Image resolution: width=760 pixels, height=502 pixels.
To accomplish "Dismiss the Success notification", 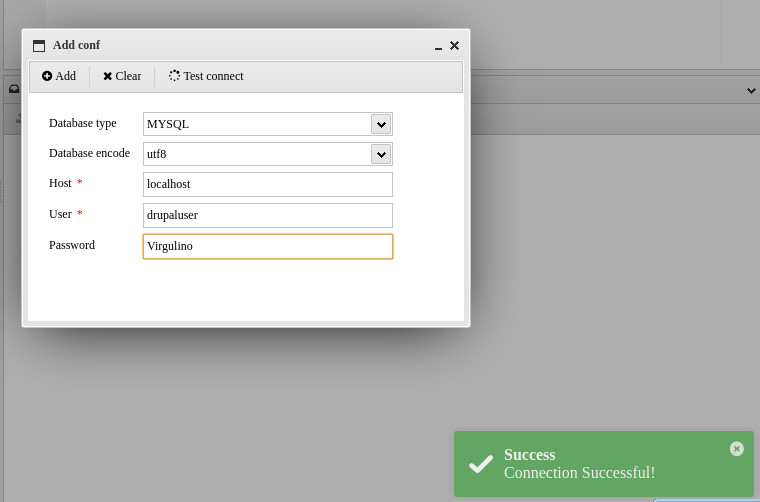I will pos(736,449).
